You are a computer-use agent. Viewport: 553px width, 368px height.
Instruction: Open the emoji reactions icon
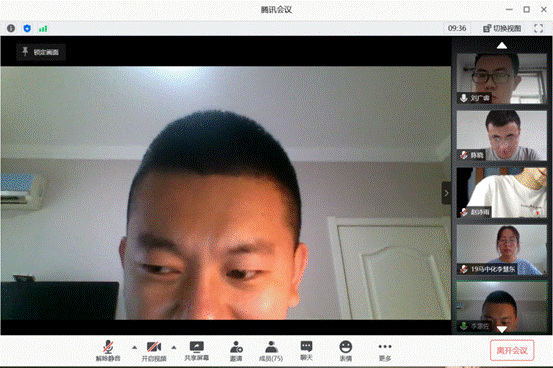[346, 351]
